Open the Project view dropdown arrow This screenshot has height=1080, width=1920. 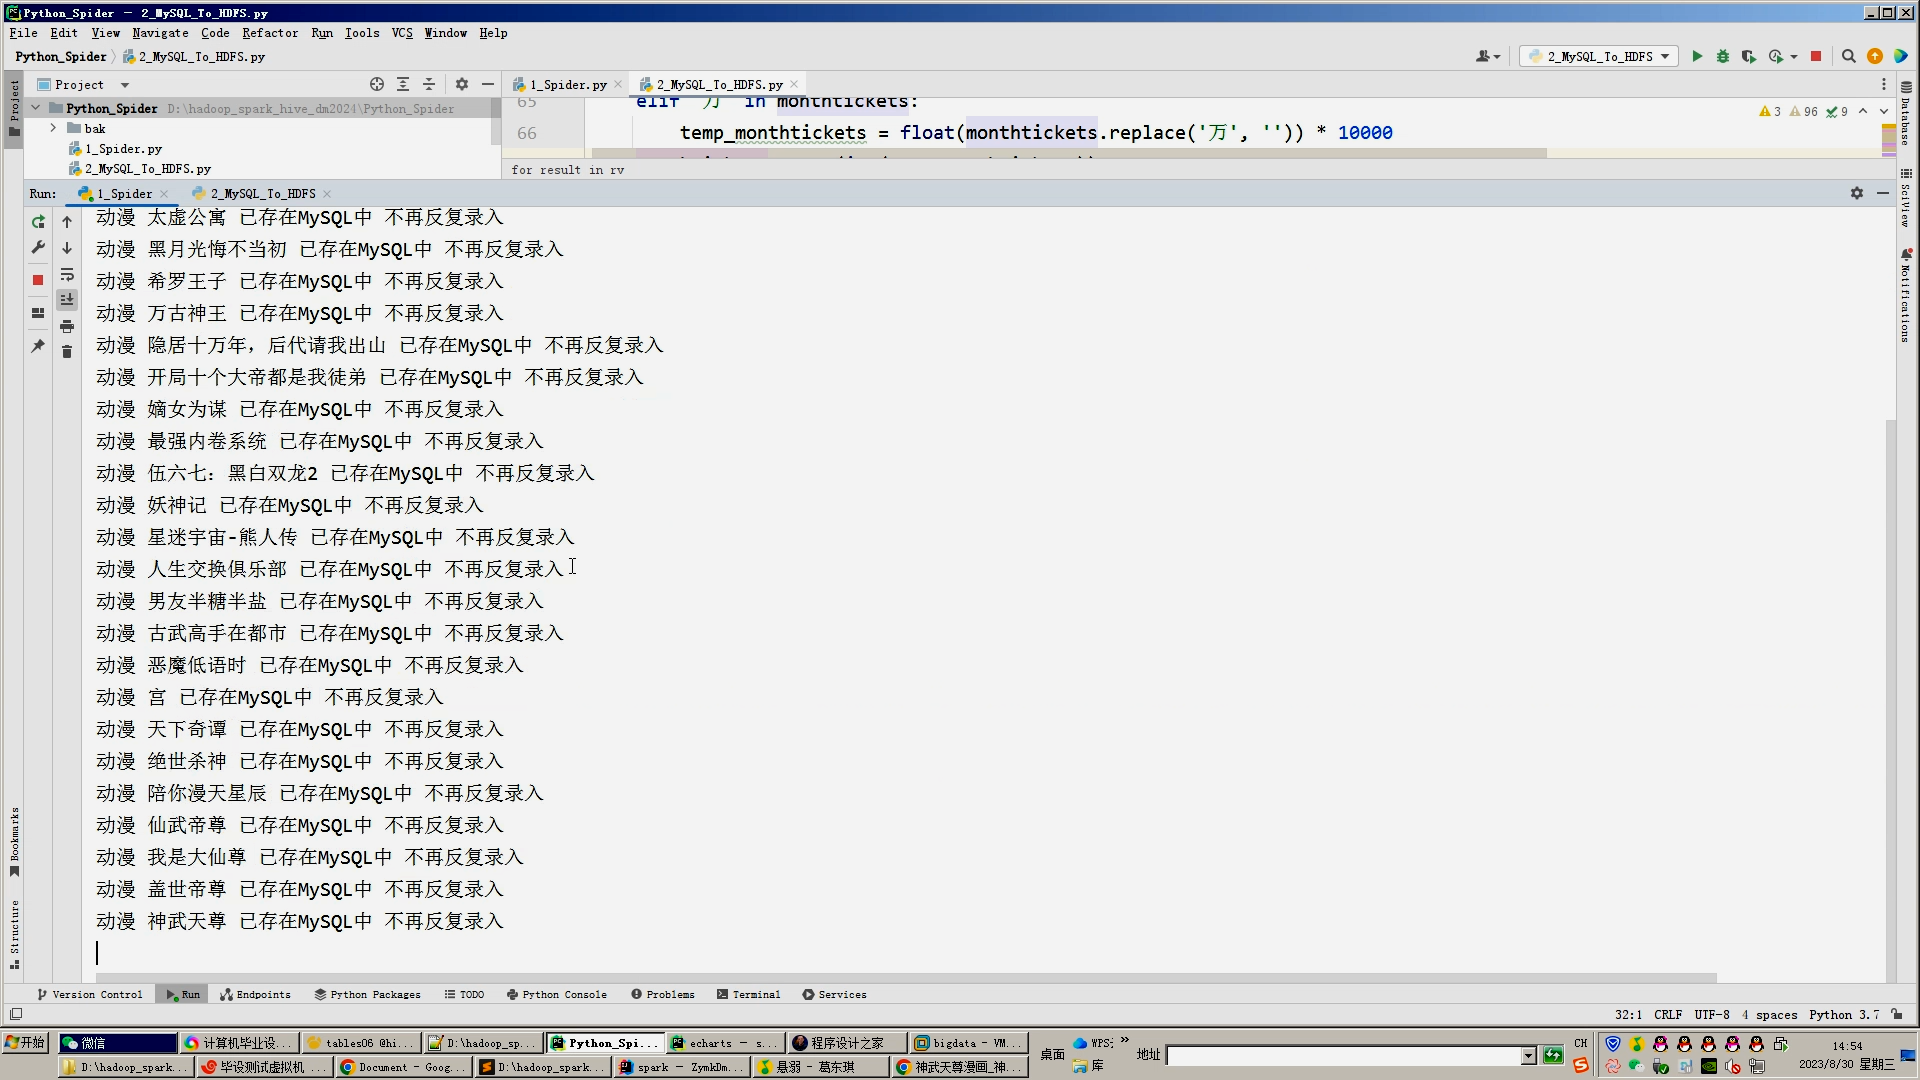125,85
